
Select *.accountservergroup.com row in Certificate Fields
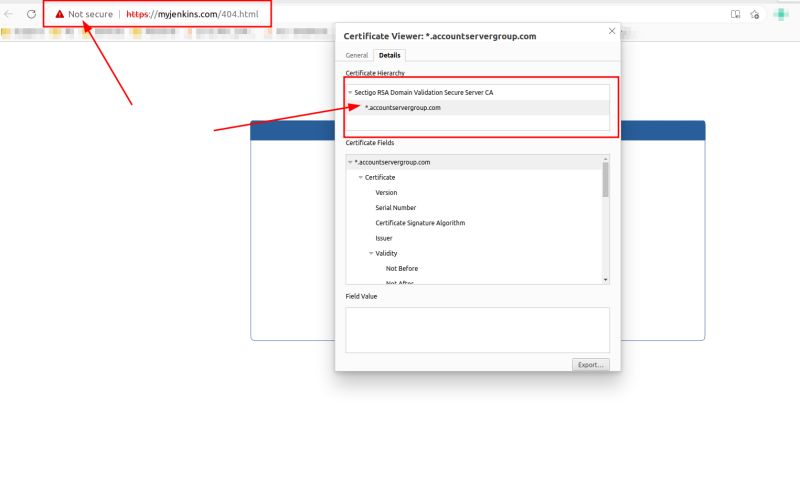click(x=474, y=162)
